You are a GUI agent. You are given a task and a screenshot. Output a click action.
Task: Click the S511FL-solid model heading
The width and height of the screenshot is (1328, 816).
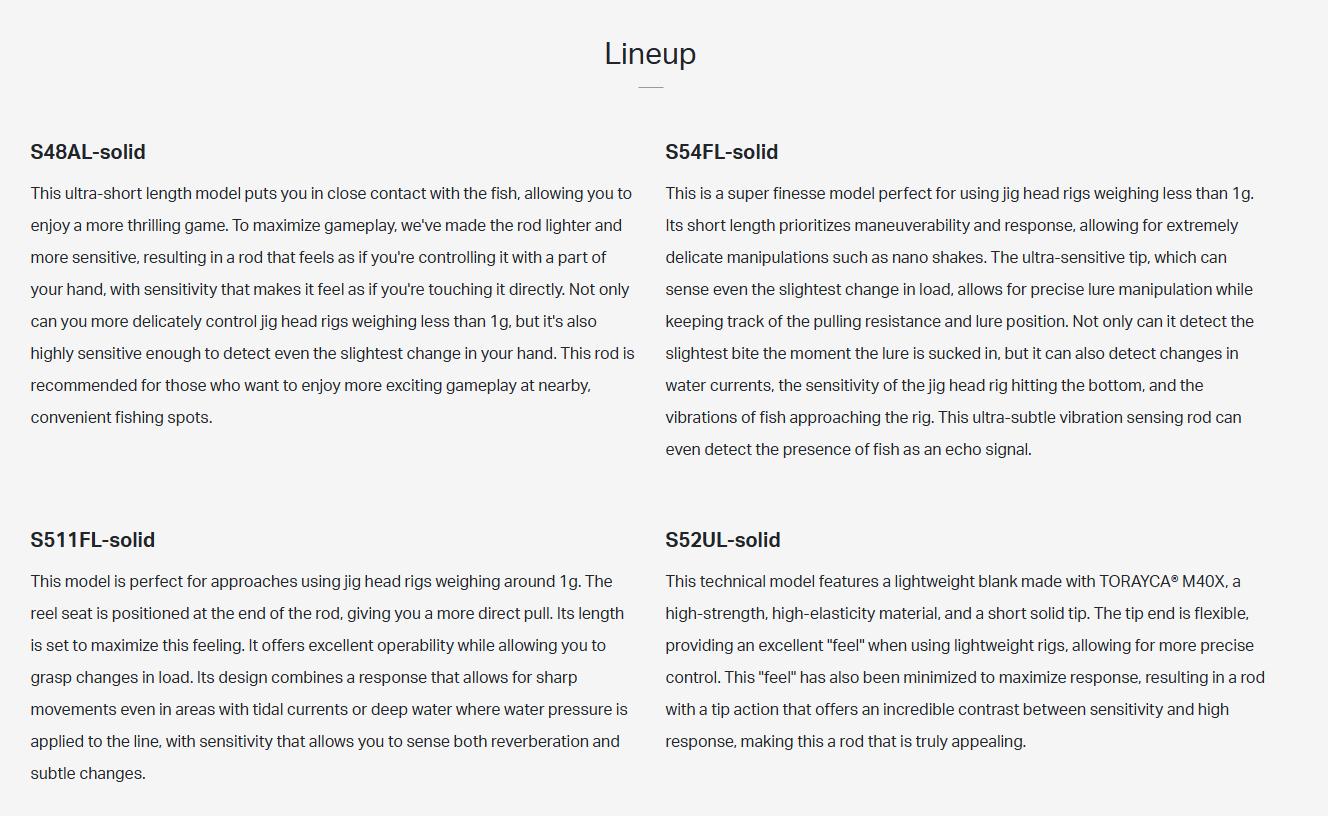point(92,540)
